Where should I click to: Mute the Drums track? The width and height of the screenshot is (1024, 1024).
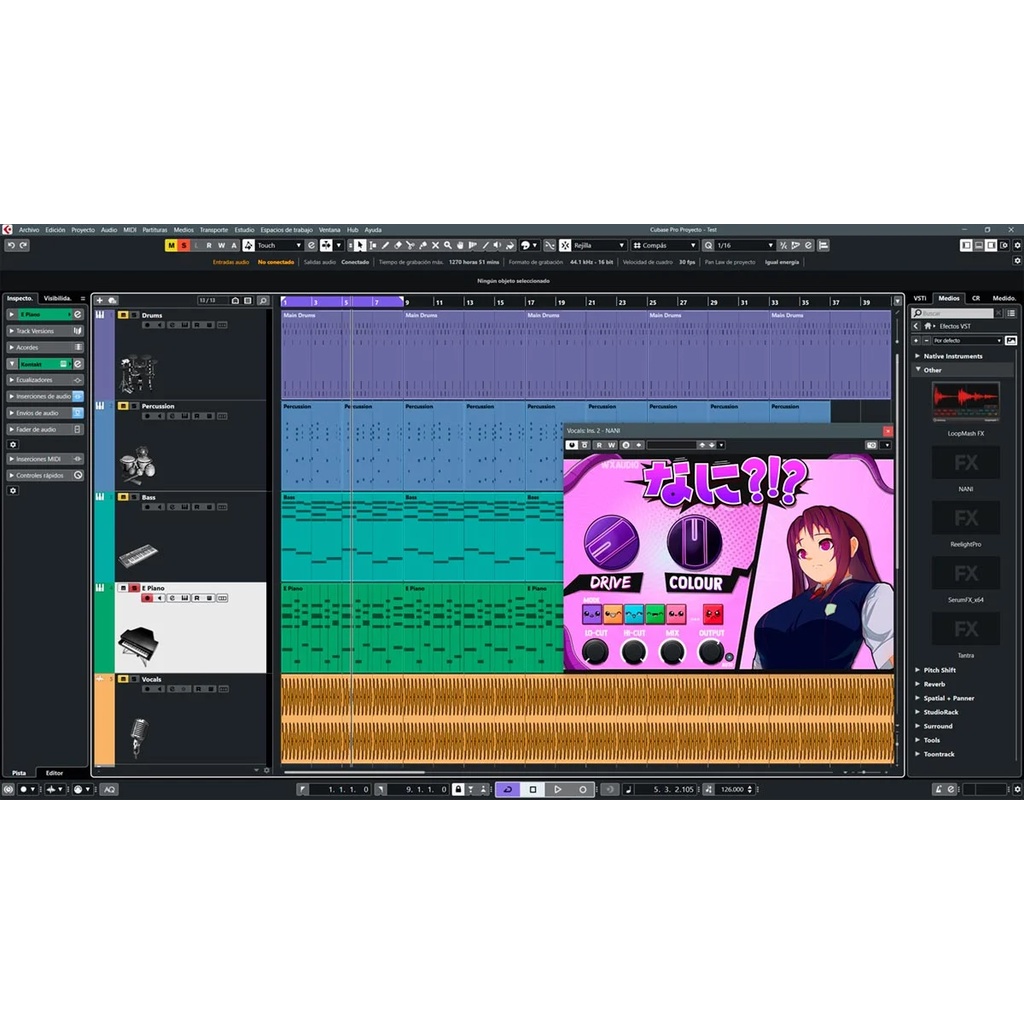coord(123,315)
